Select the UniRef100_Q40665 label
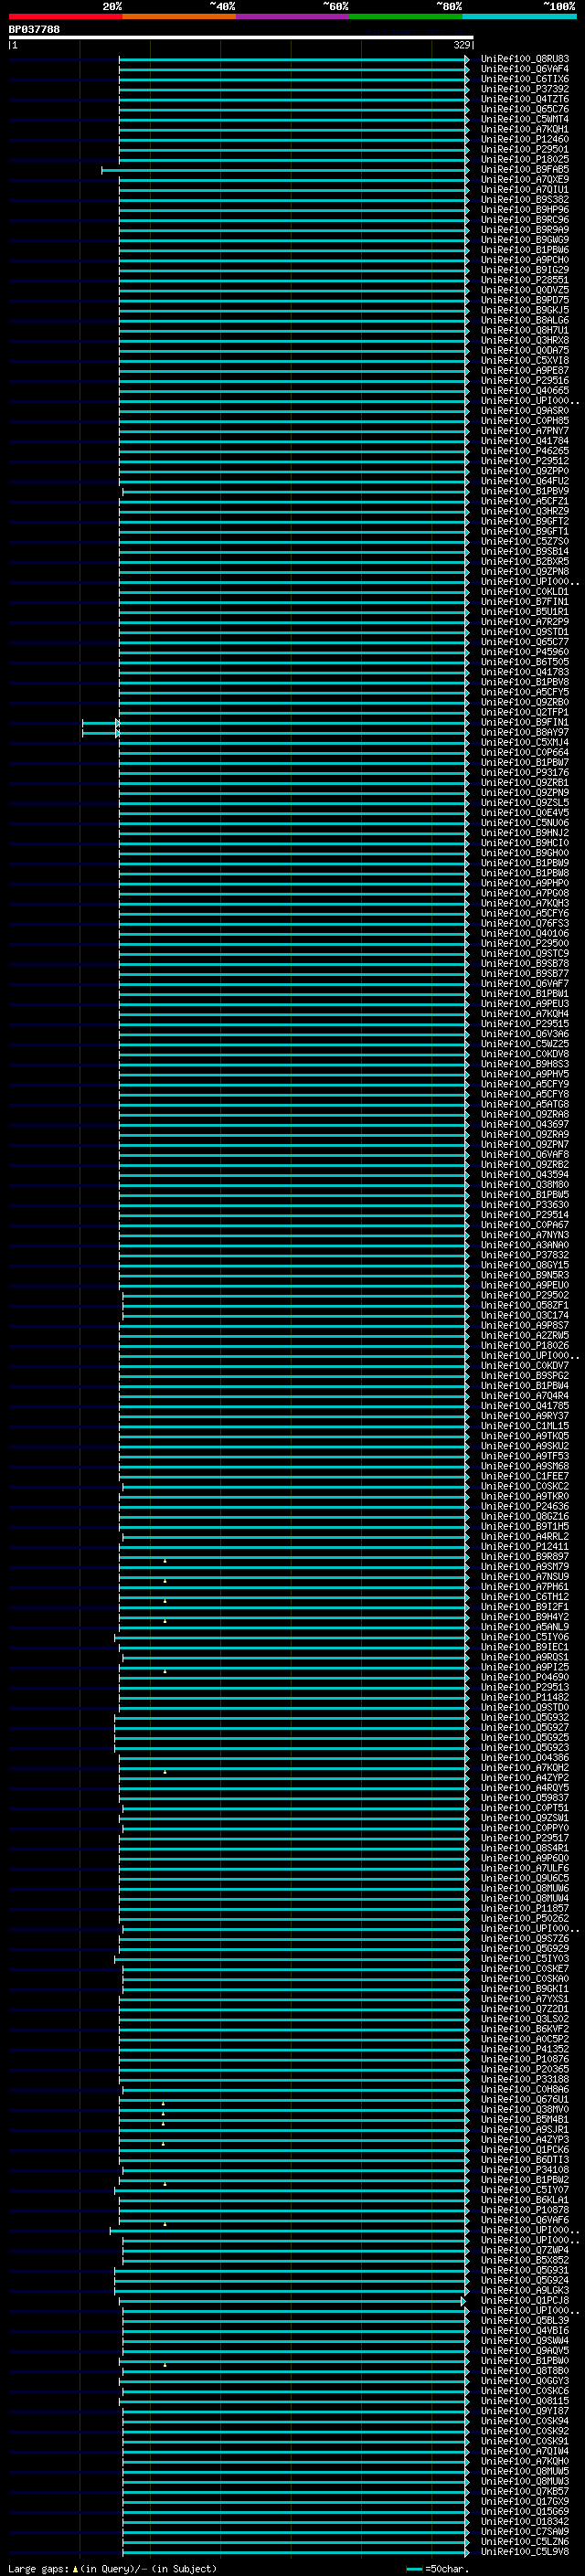The height and width of the screenshot is (2576, 585). pyautogui.click(x=525, y=390)
